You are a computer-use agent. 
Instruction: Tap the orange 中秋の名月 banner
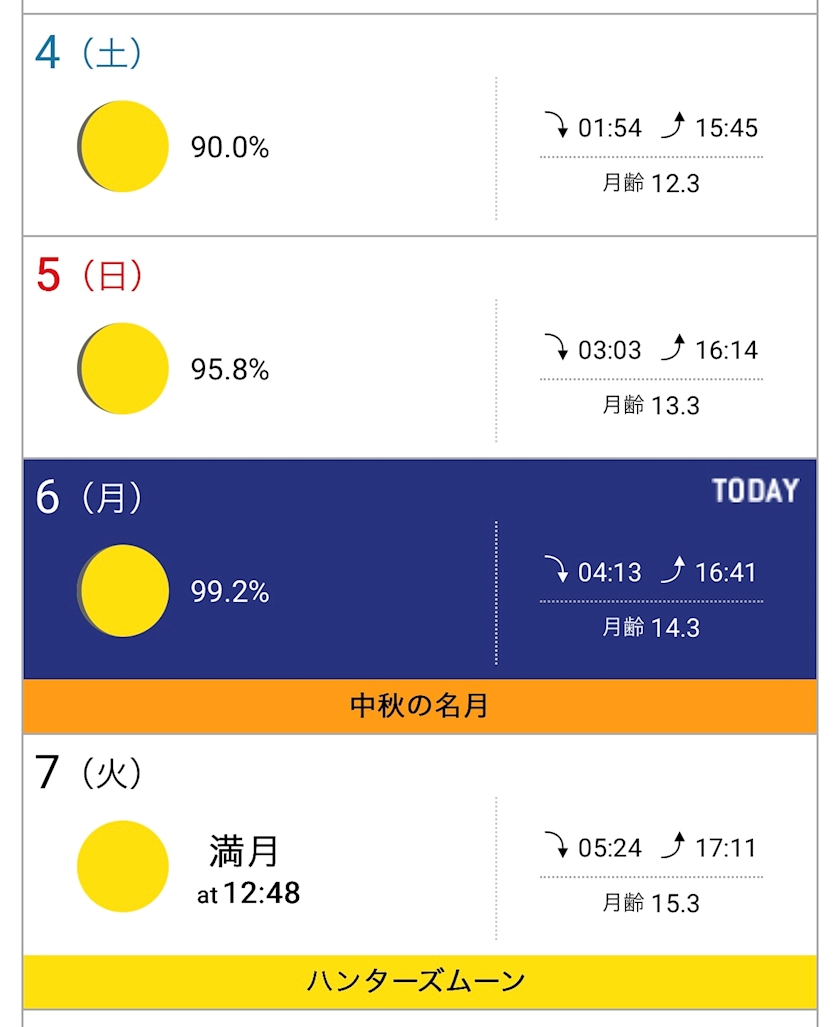coord(420,706)
